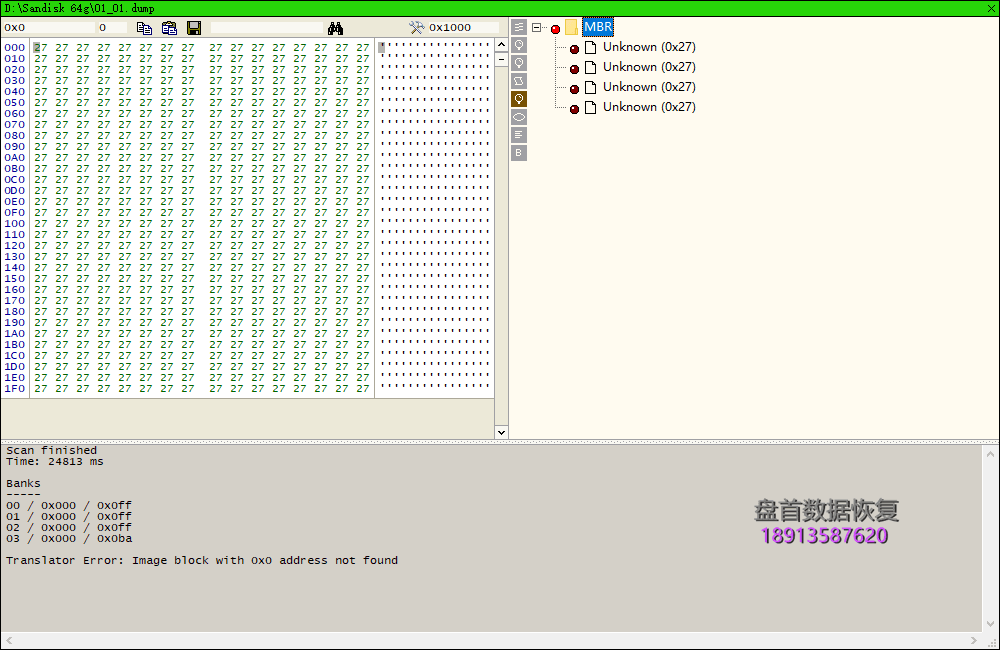Click the title bar path 'D:\Sandisk 64g\01_01.dump'

79,8
